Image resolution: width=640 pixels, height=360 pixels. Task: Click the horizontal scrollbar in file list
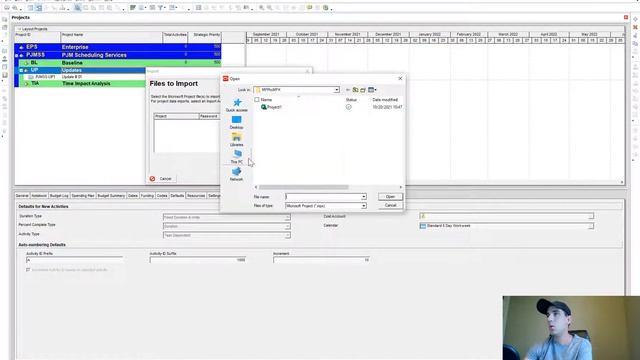tap(304, 187)
